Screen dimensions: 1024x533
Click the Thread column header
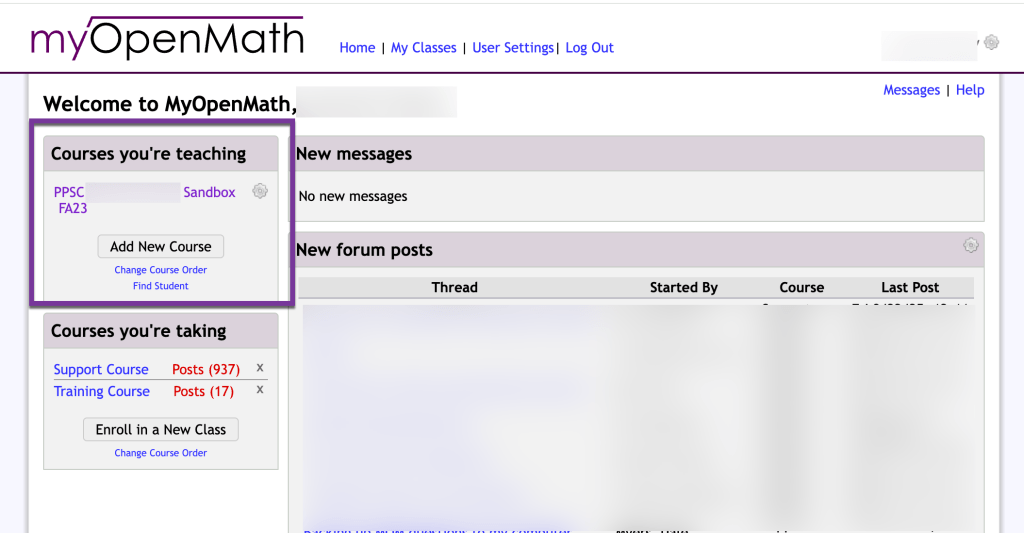click(x=455, y=287)
